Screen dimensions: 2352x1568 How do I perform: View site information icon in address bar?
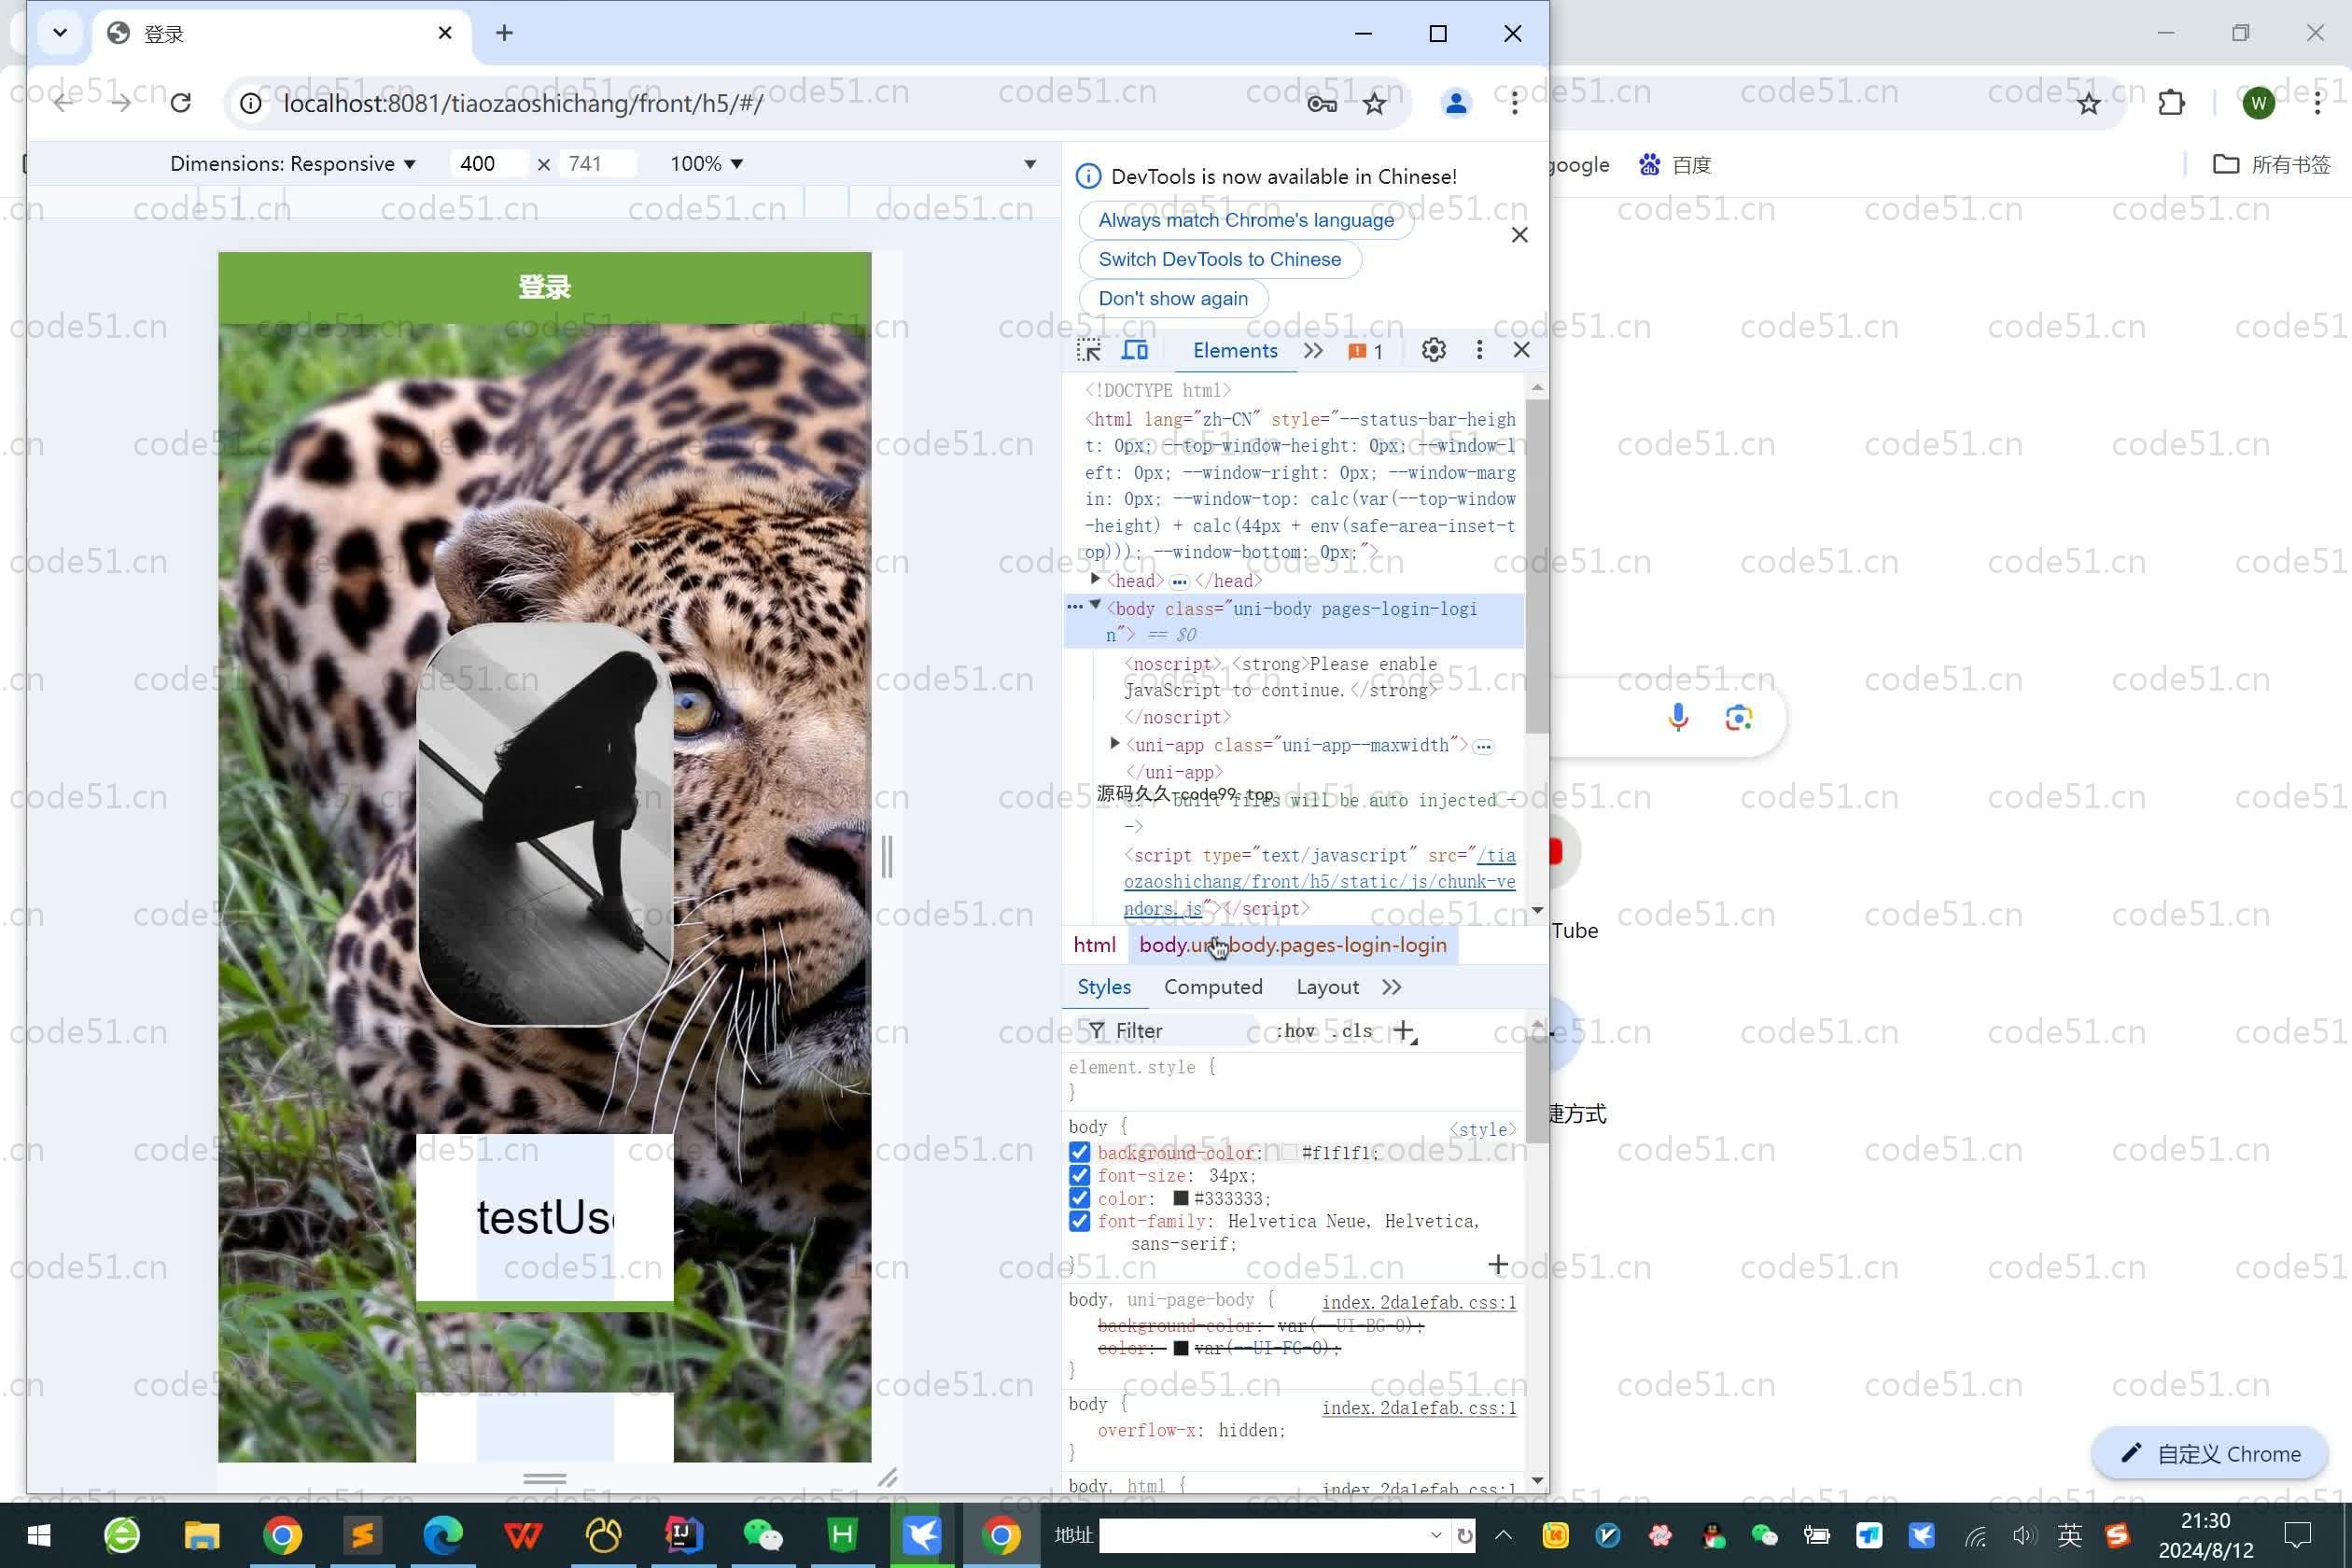tap(251, 104)
